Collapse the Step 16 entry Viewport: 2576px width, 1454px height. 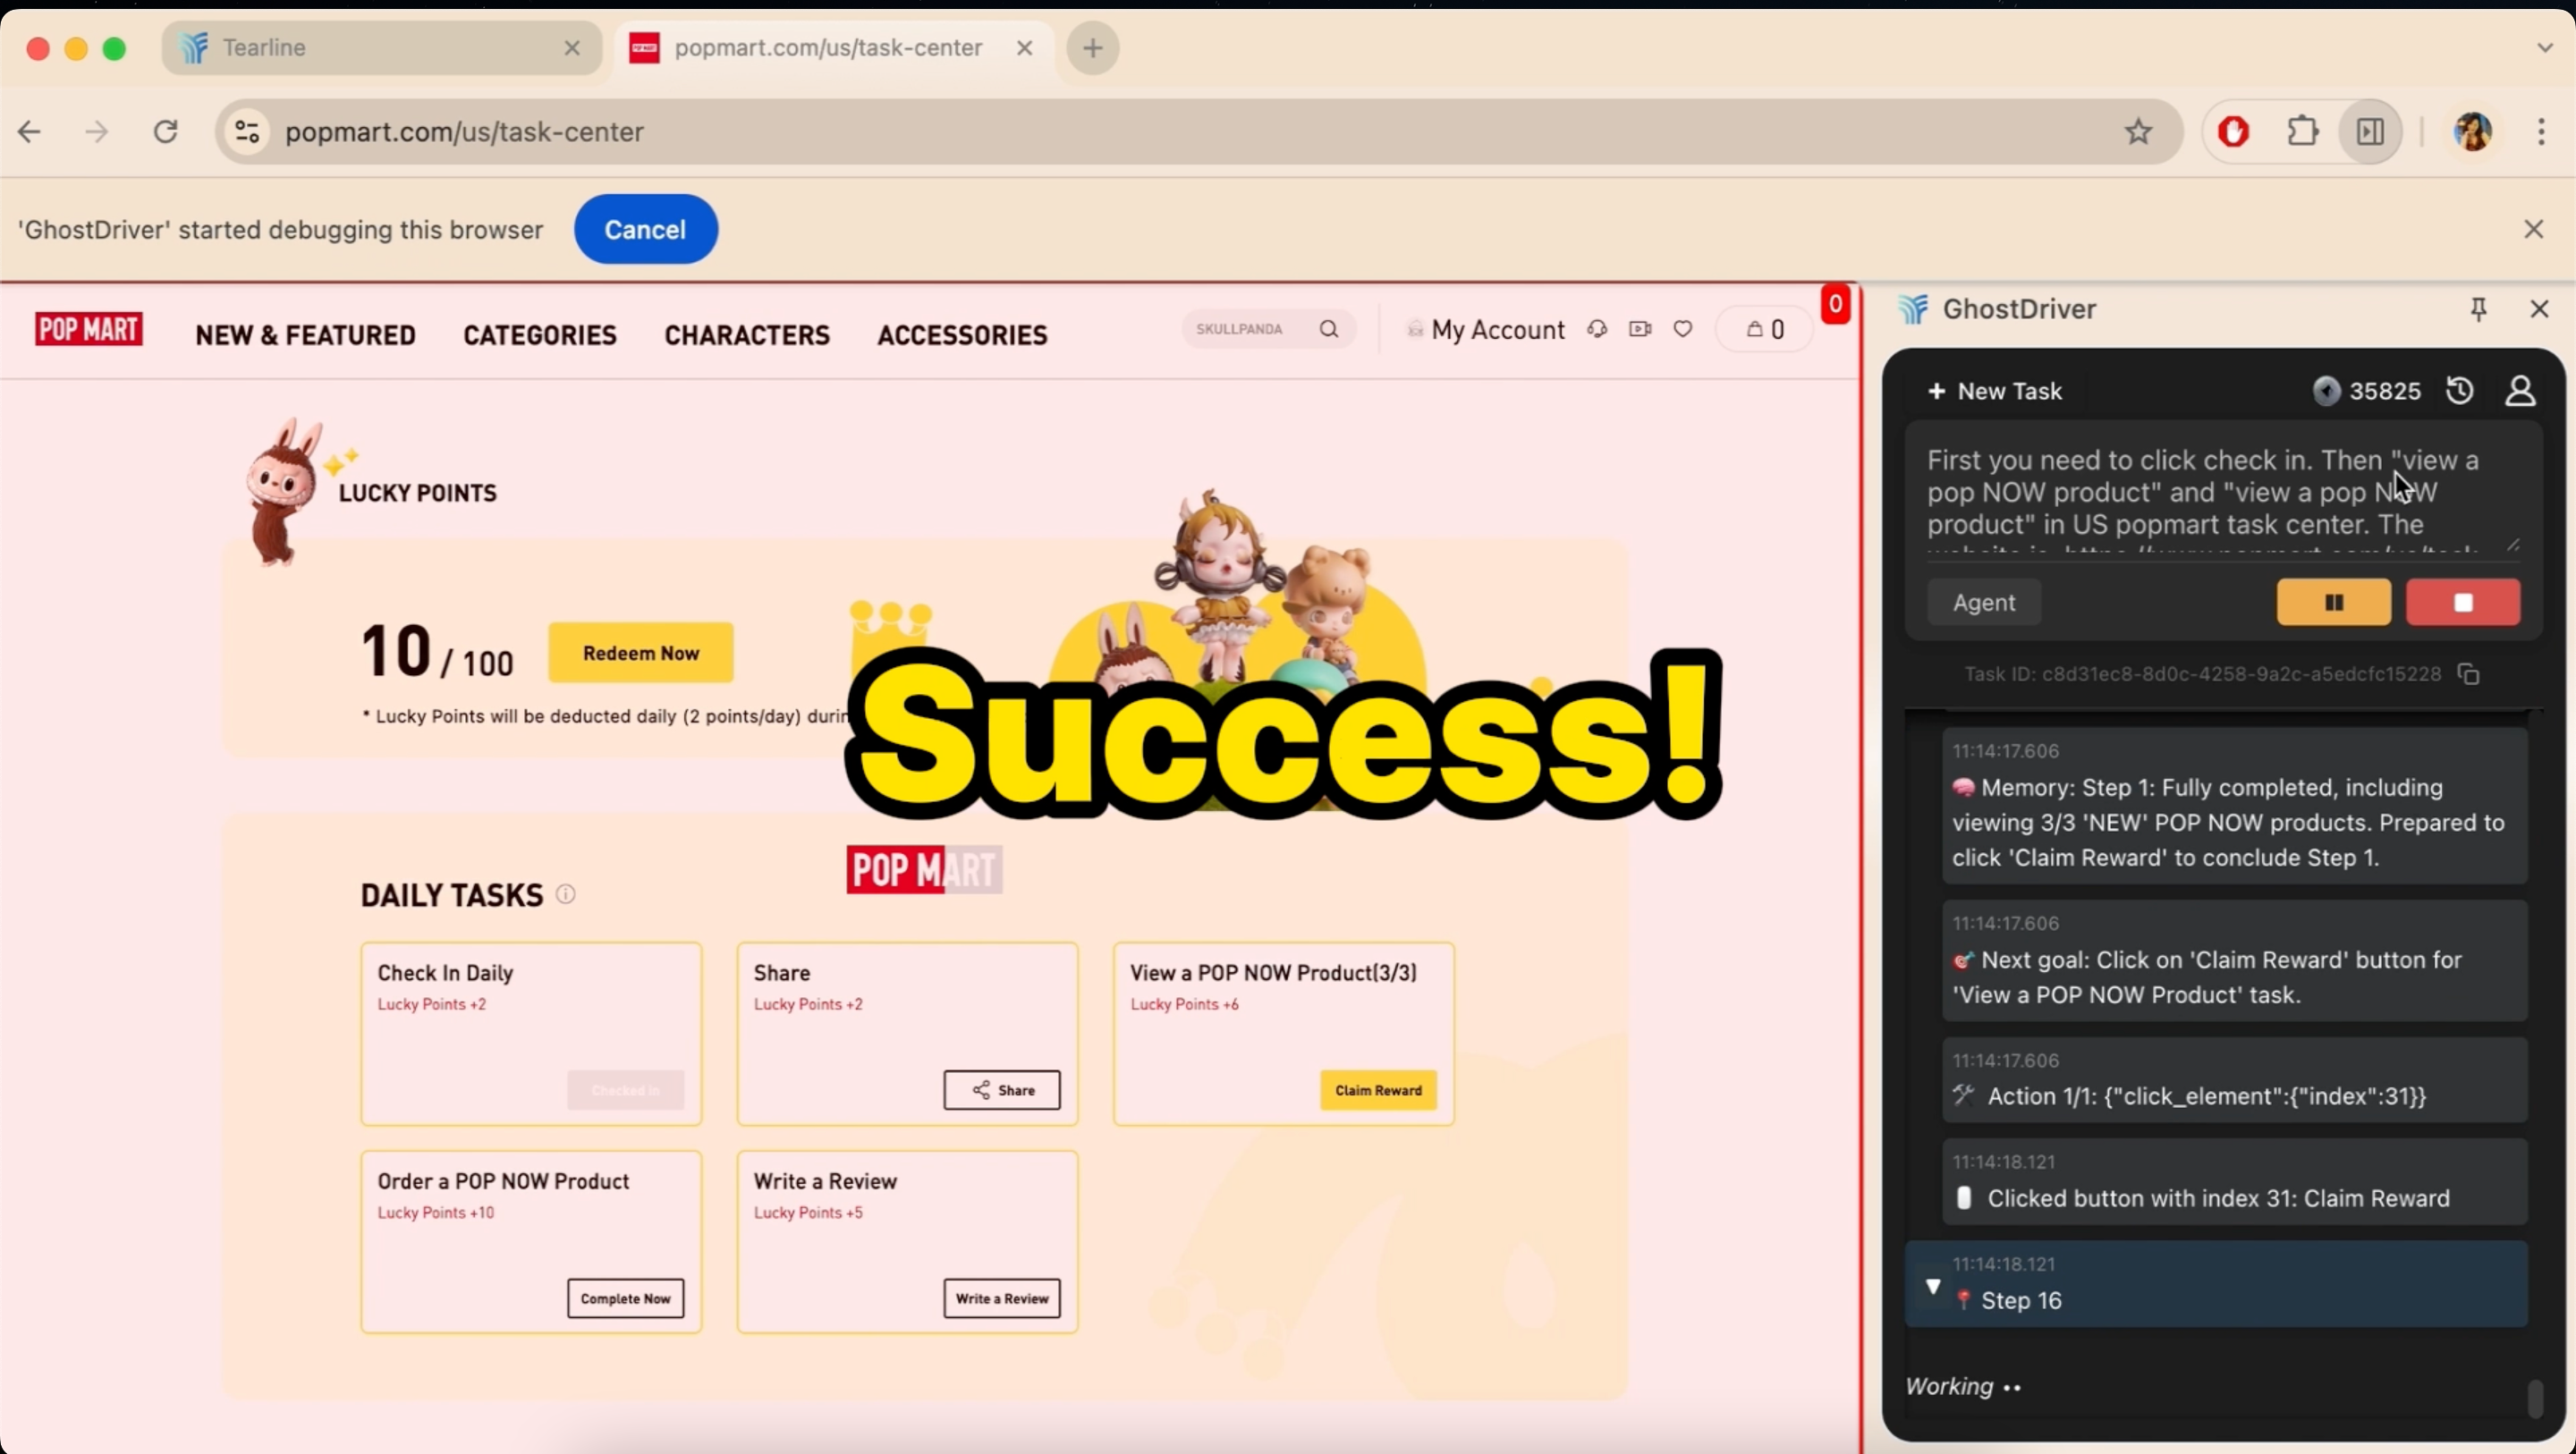point(1933,1286)
